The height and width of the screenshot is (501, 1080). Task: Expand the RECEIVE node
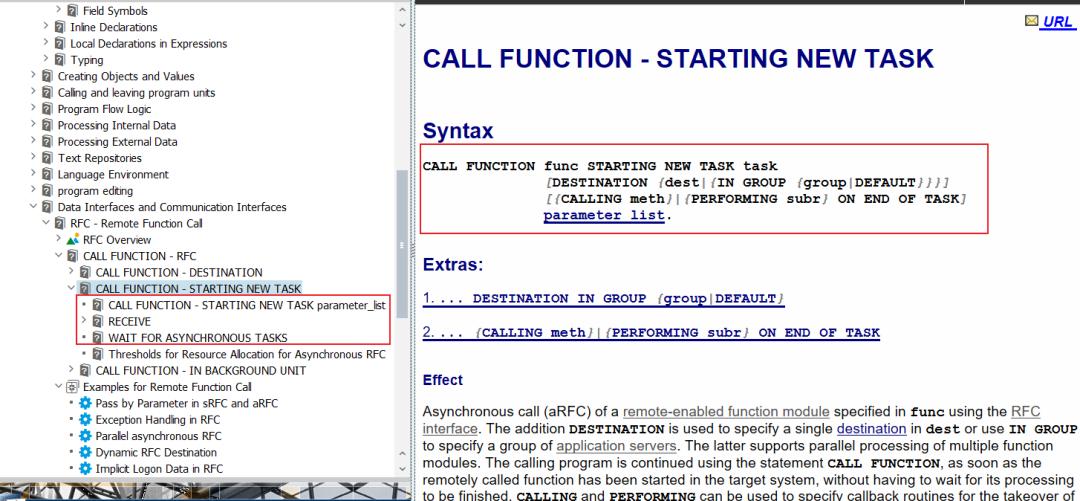click(84, 321)
